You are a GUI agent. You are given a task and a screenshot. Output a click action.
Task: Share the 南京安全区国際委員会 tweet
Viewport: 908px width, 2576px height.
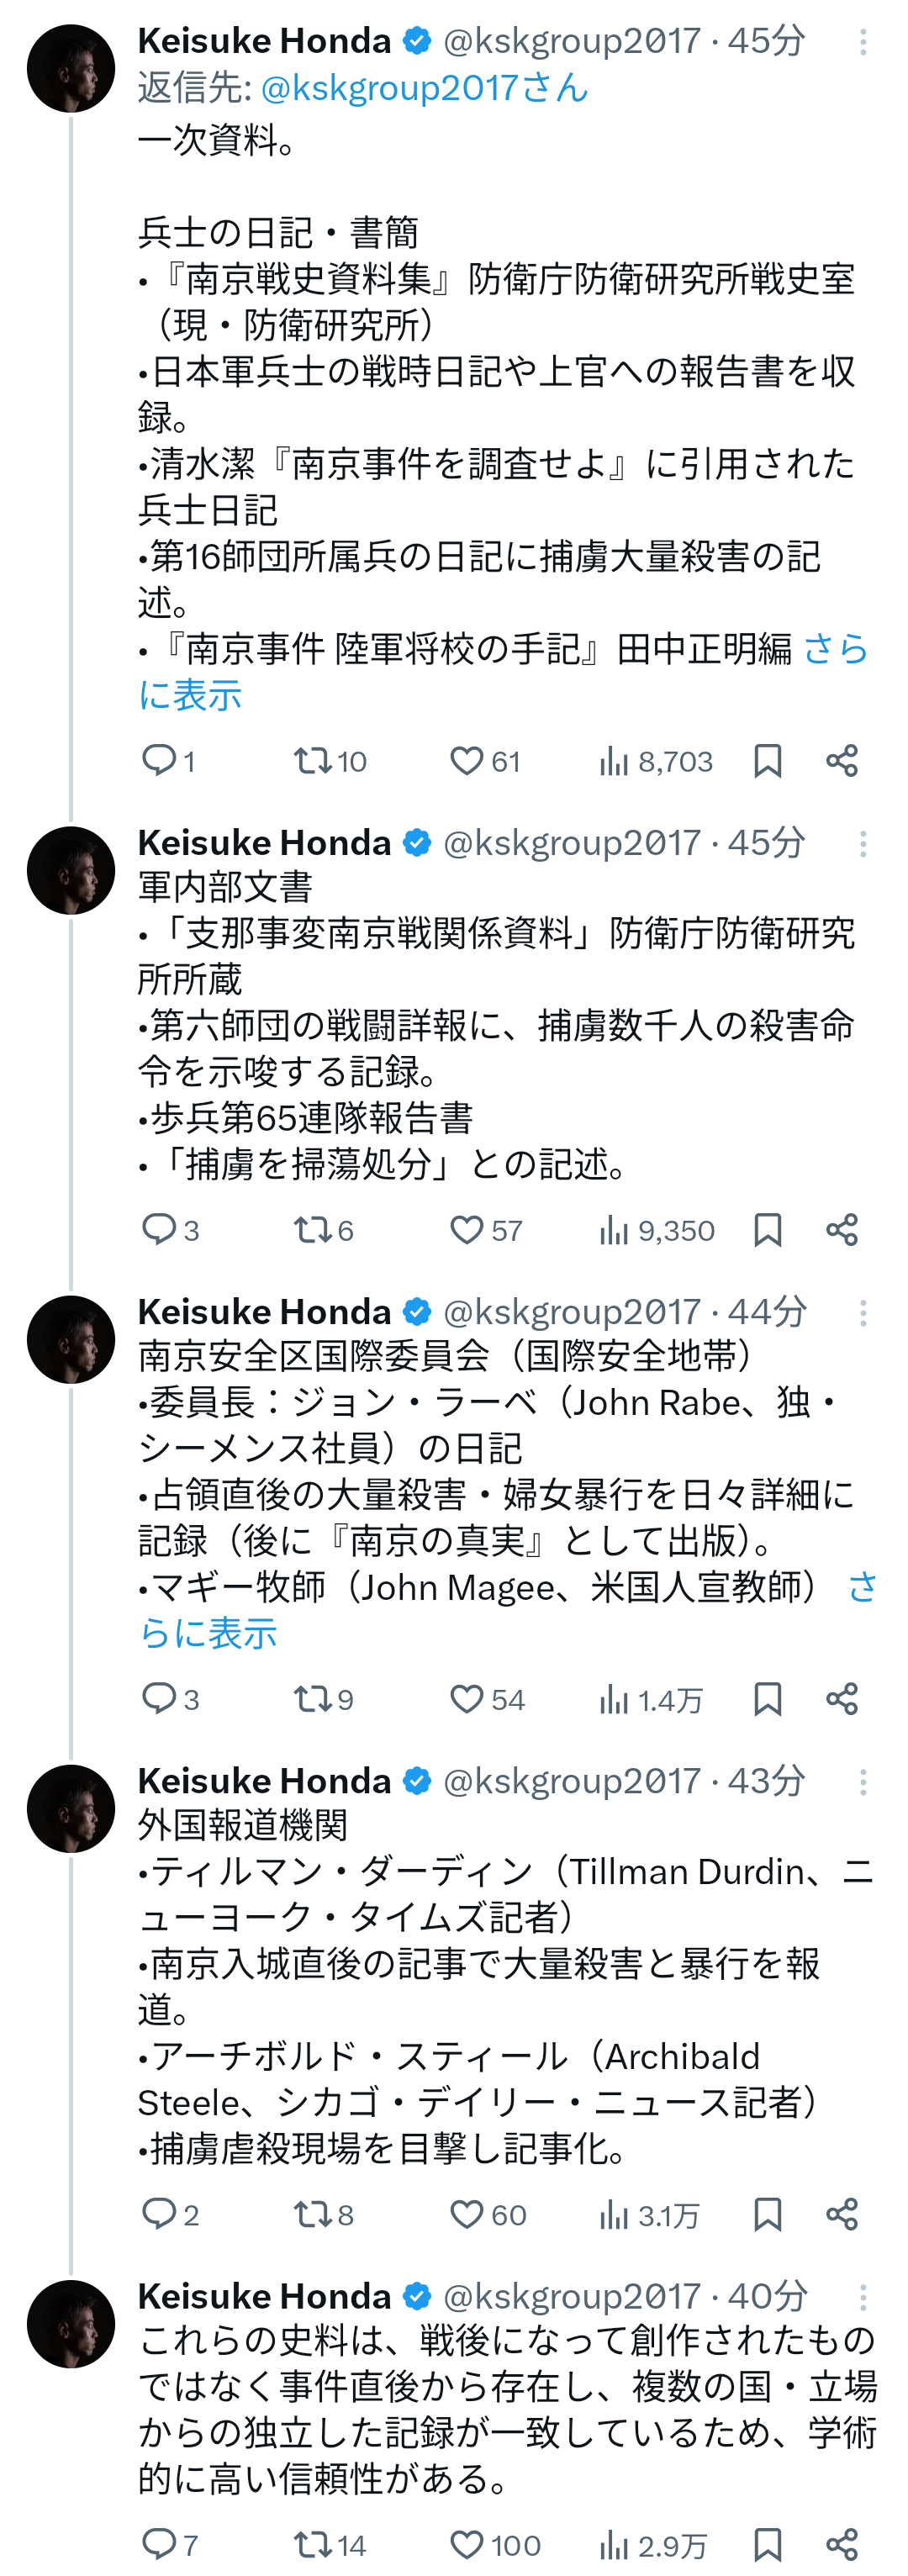click(x=842, y=1699)
